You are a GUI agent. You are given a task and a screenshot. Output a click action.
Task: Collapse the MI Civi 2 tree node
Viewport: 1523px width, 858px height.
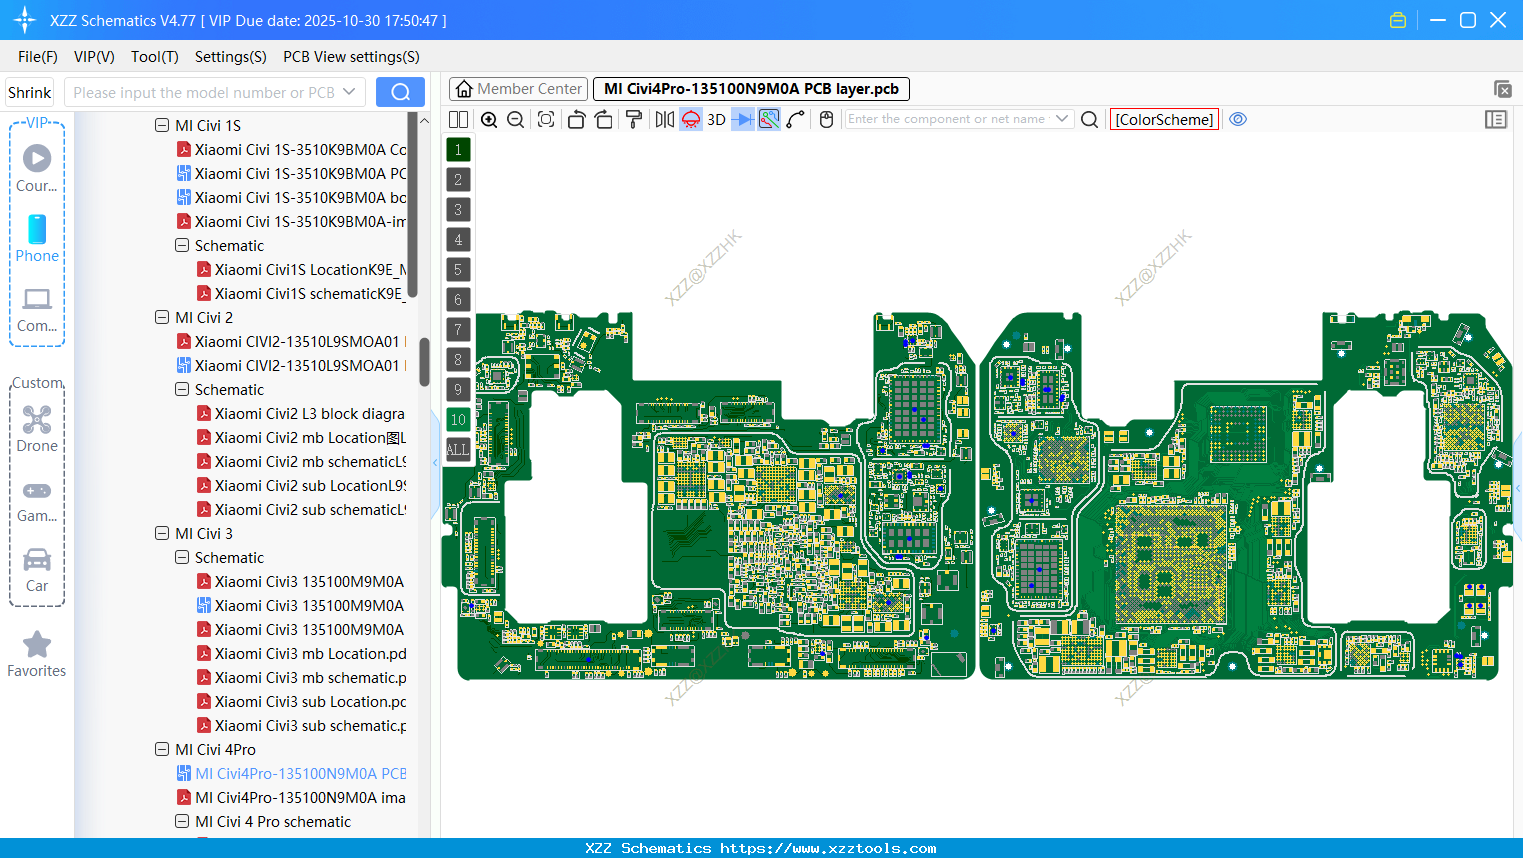tap(162, 317)
